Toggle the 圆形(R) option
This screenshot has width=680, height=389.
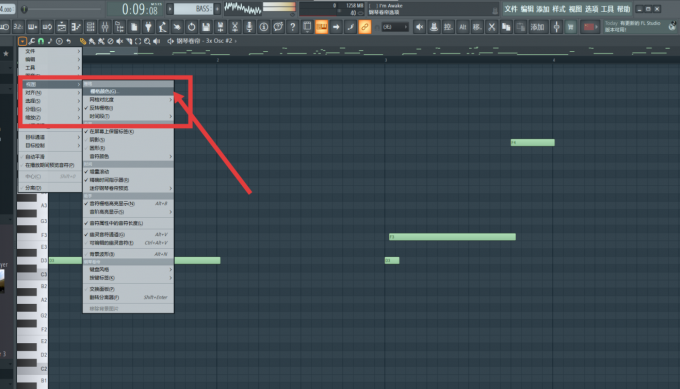point(128,148)
